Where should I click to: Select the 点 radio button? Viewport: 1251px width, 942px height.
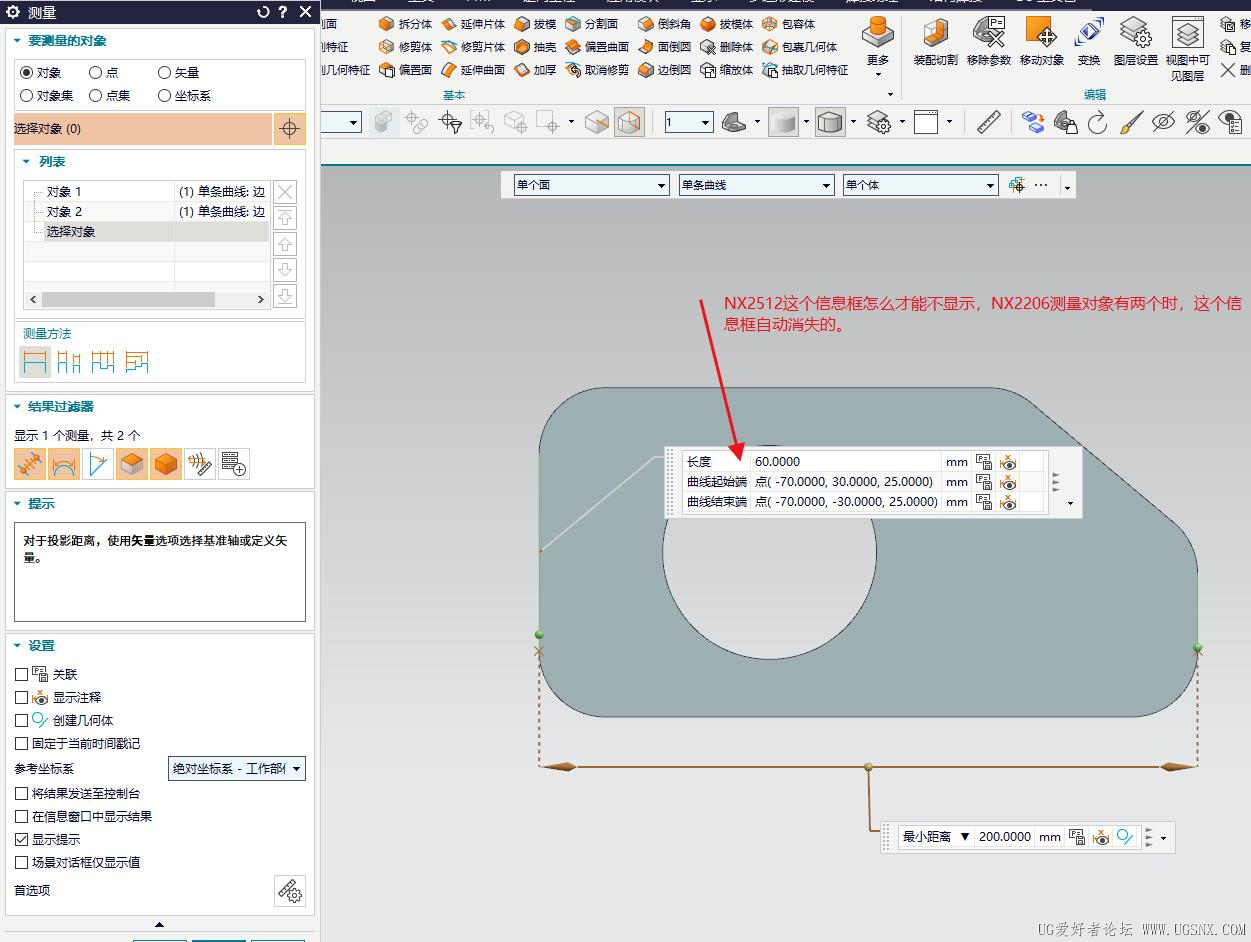click(96, 73)
